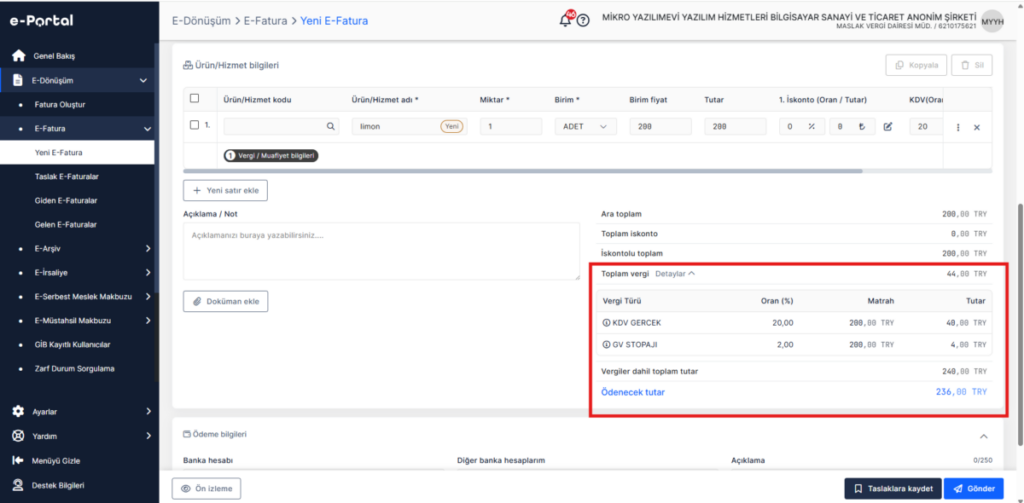Image resolution: width=1024 pixels, height=503 pixels.
Task: Open GİB Kayıtlı Kullanıcılar
Action: (71, 345)
